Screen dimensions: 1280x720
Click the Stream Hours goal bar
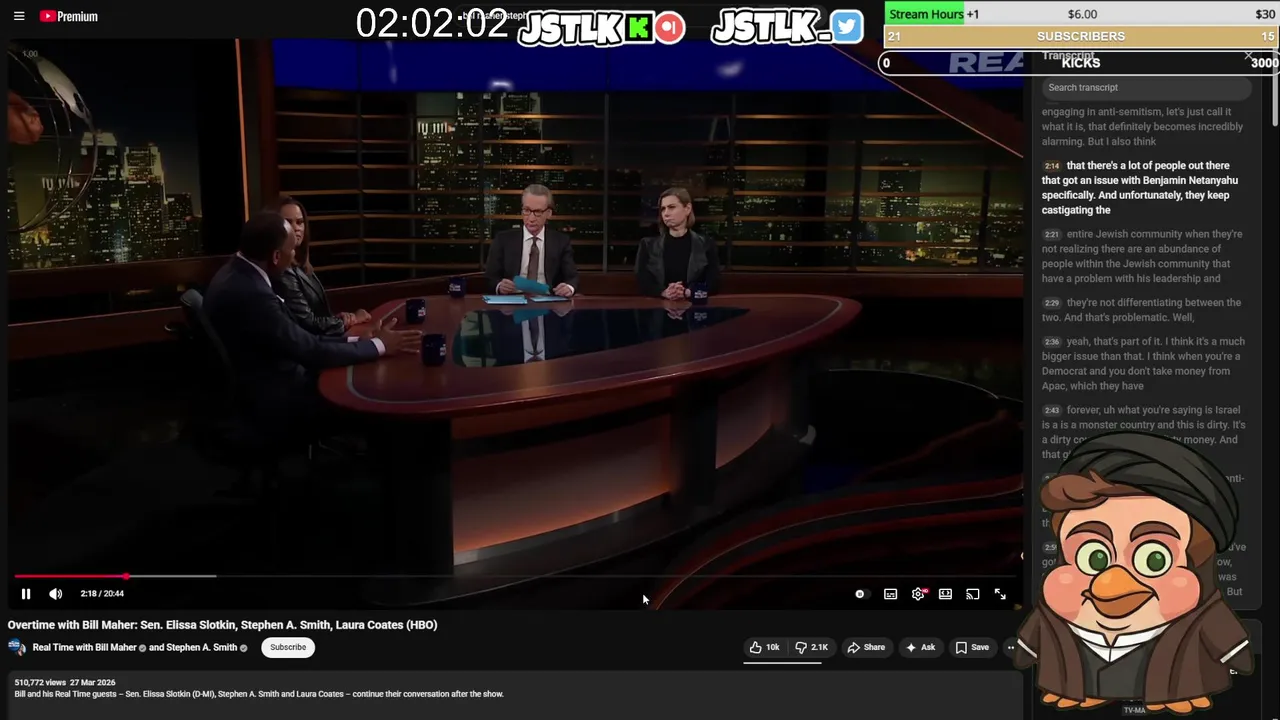coord(1082,14)
